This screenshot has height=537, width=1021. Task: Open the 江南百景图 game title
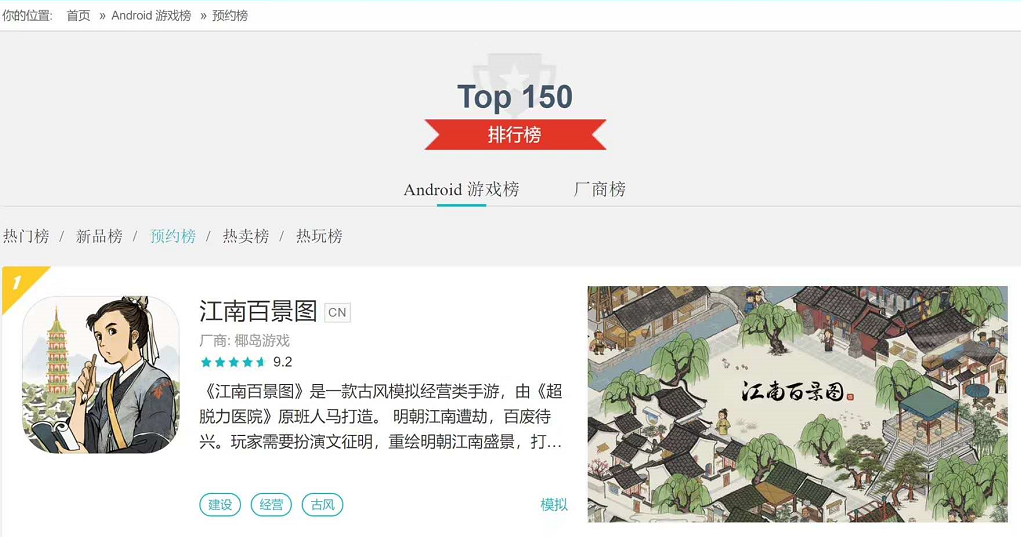tap(258, 312)
